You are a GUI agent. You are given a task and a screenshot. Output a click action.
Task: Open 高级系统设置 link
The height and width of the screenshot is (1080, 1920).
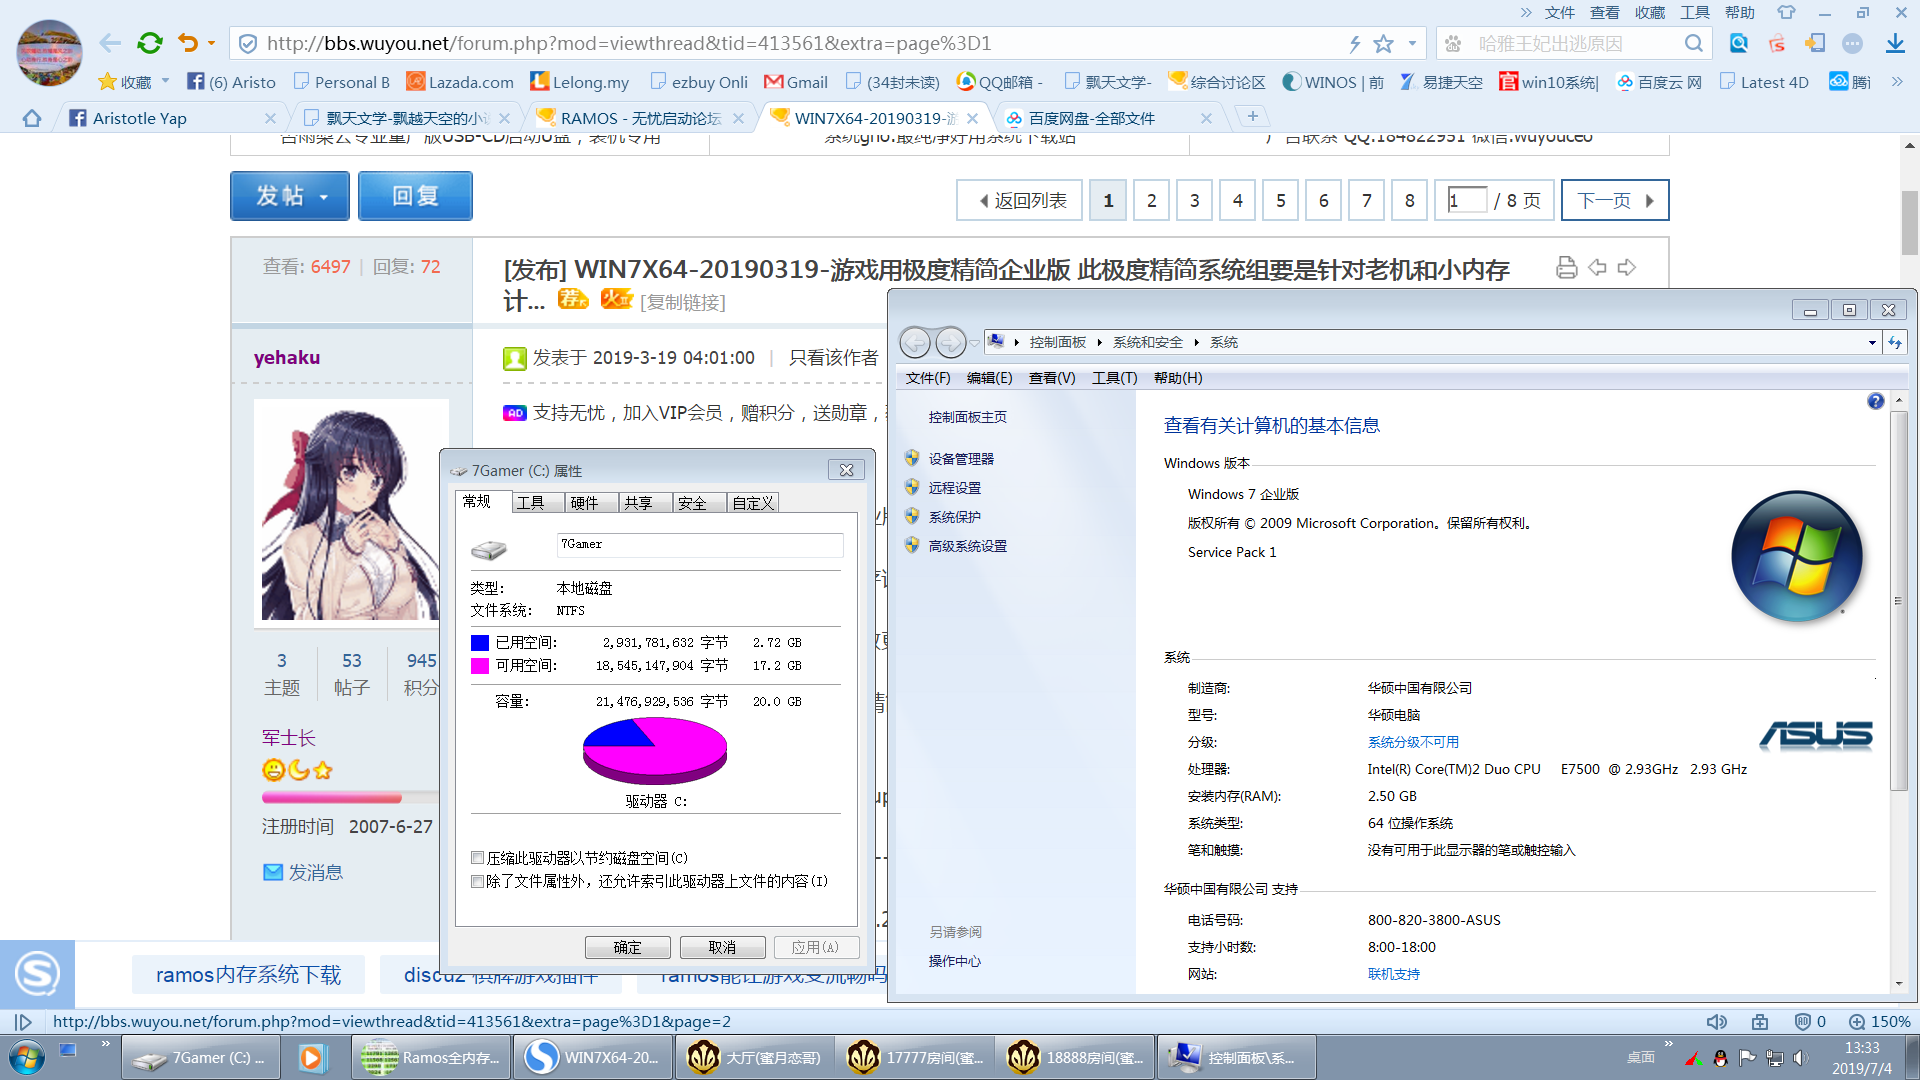click(967, 546)
